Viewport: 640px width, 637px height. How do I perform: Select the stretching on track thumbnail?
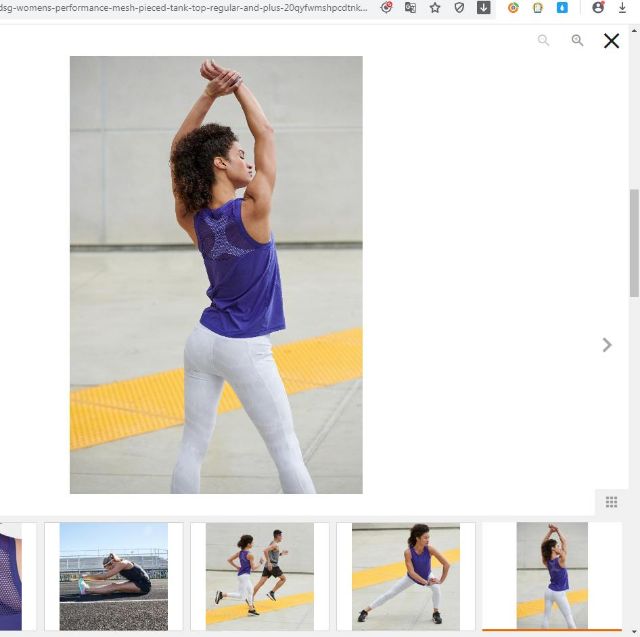pyautogui.click(x=113, y=576)
